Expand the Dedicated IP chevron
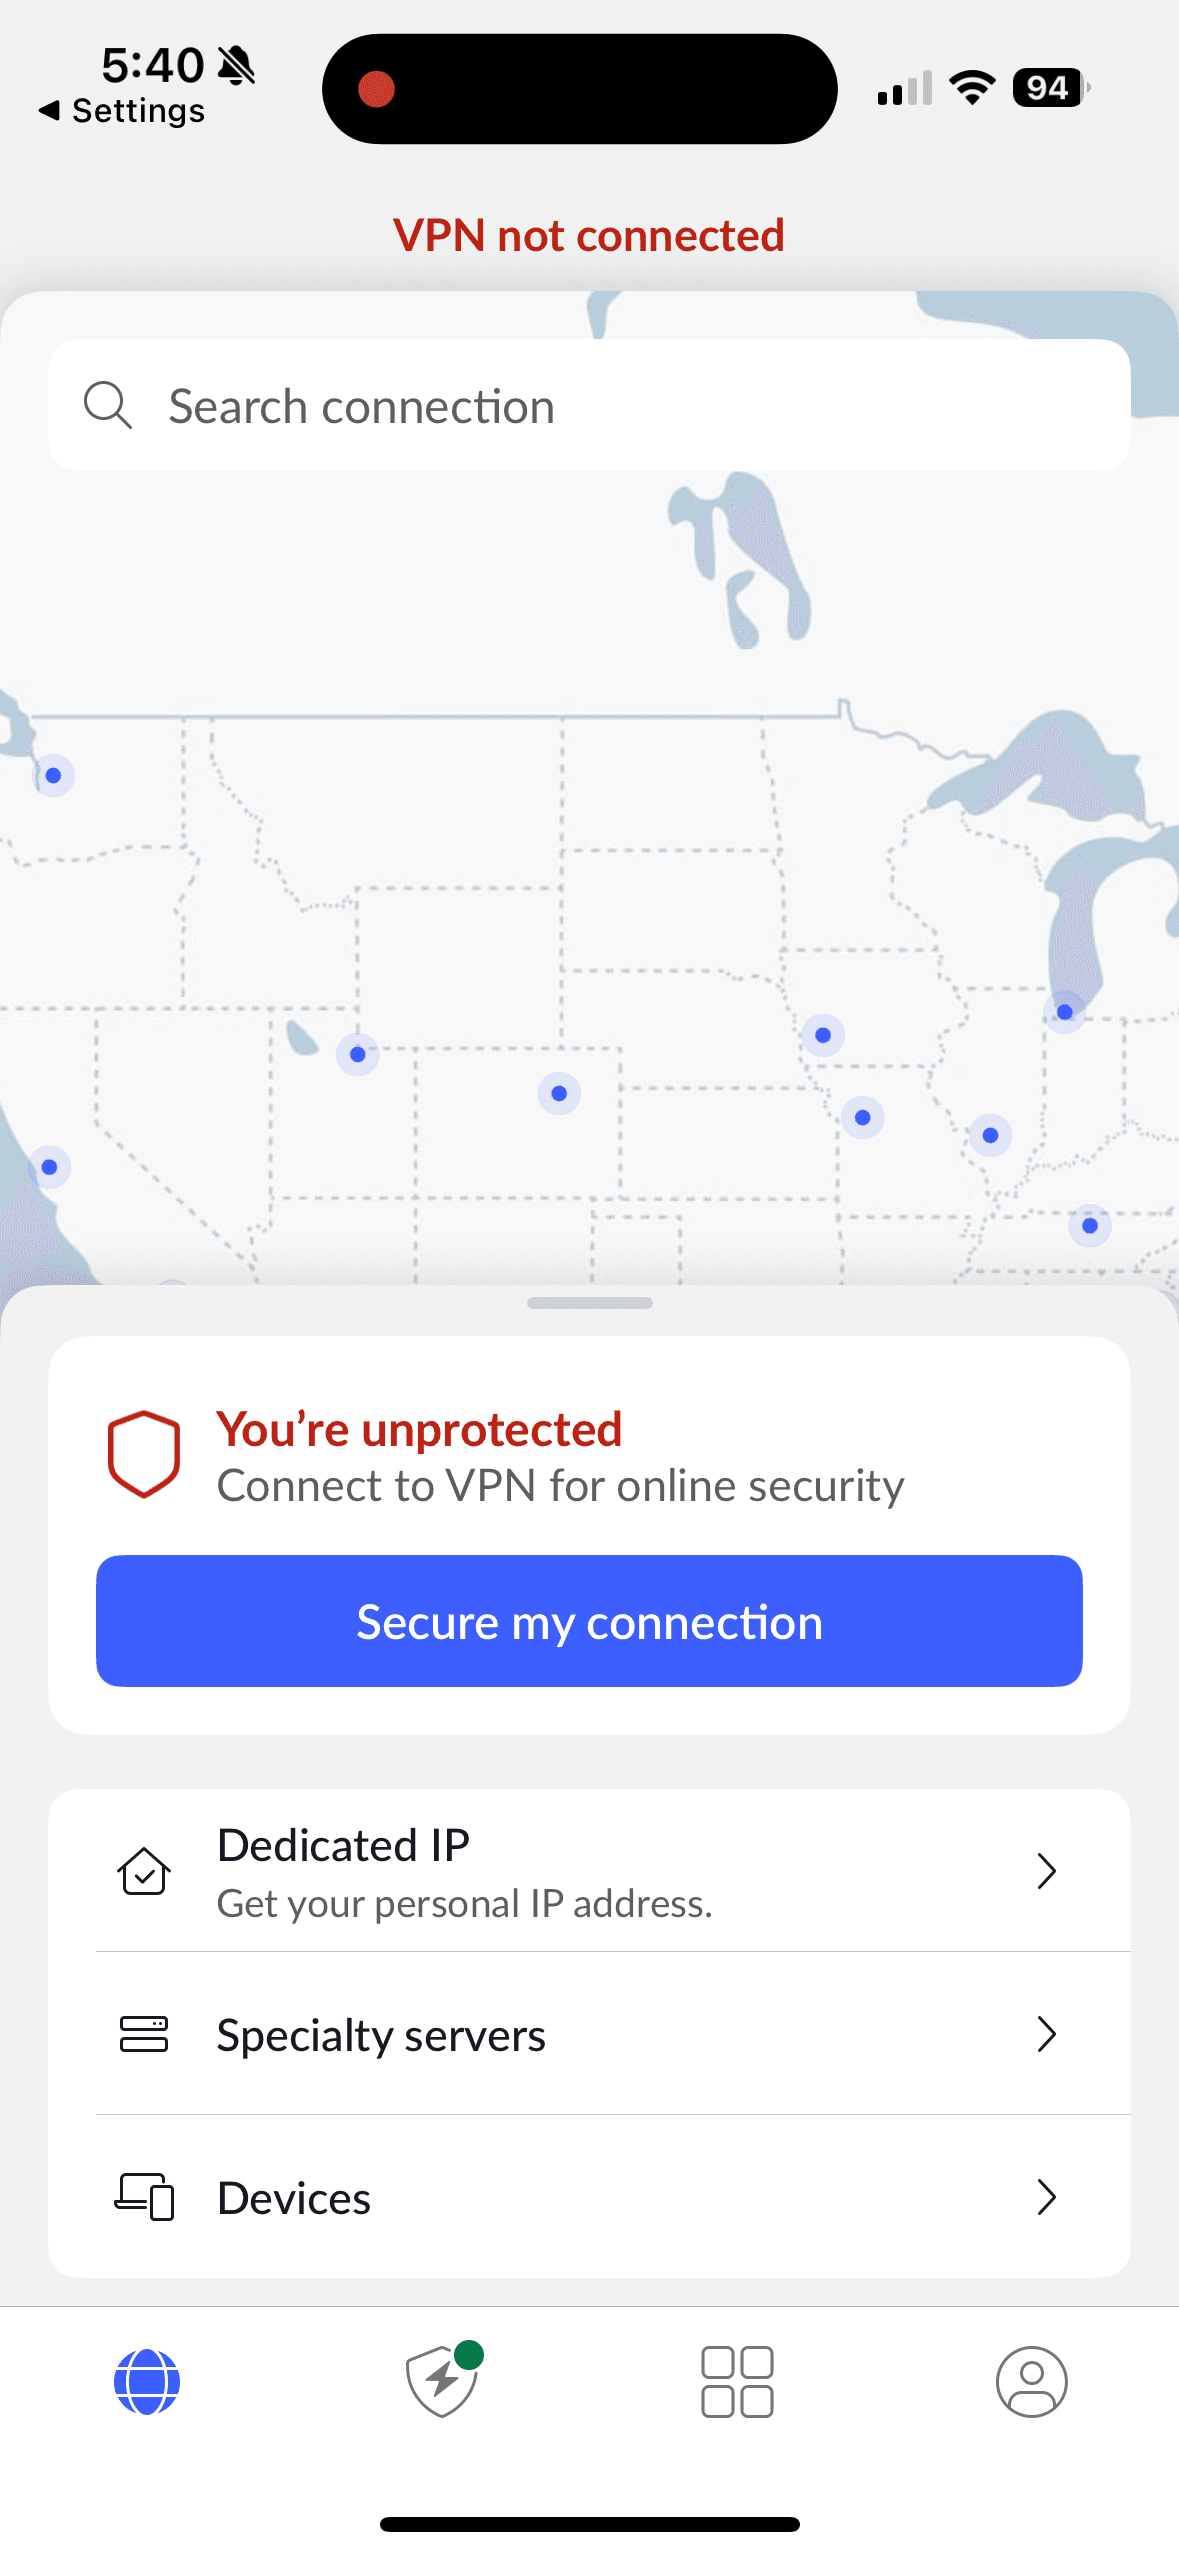Viewport: 1179px width, 2556px height. 1046,1870
